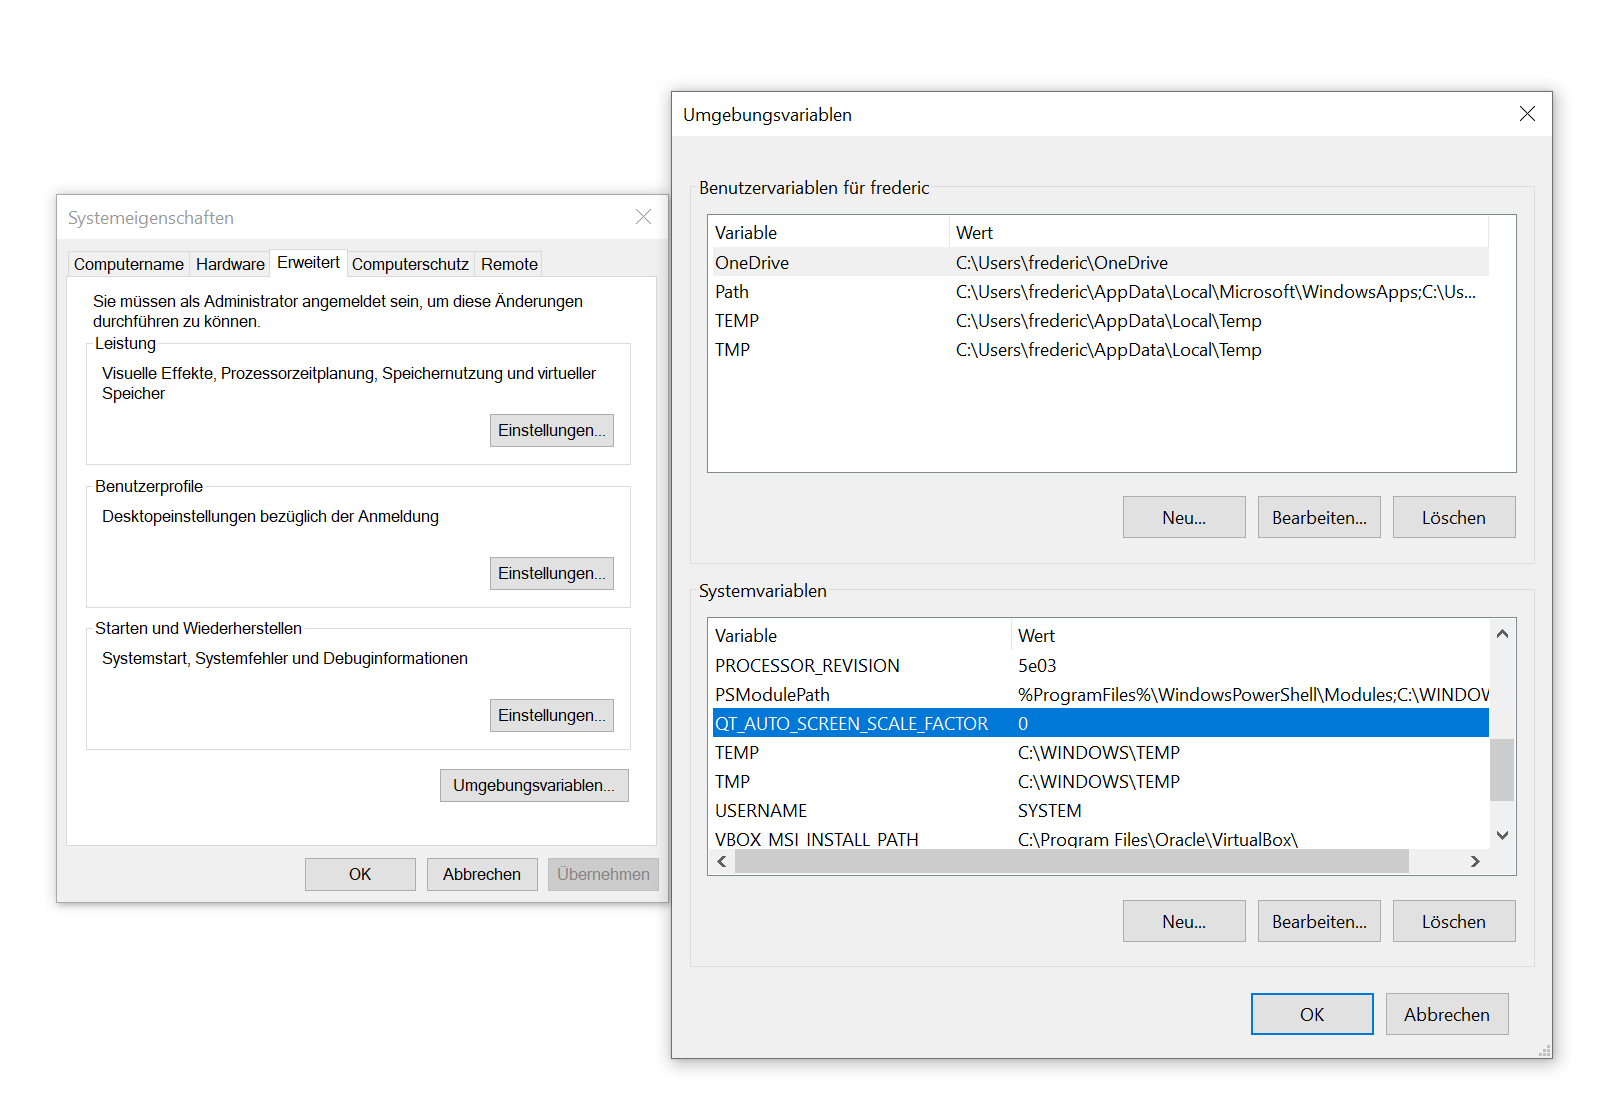
Task: Click Löschen under Systemvariablen
Action: pos(1453,921)
